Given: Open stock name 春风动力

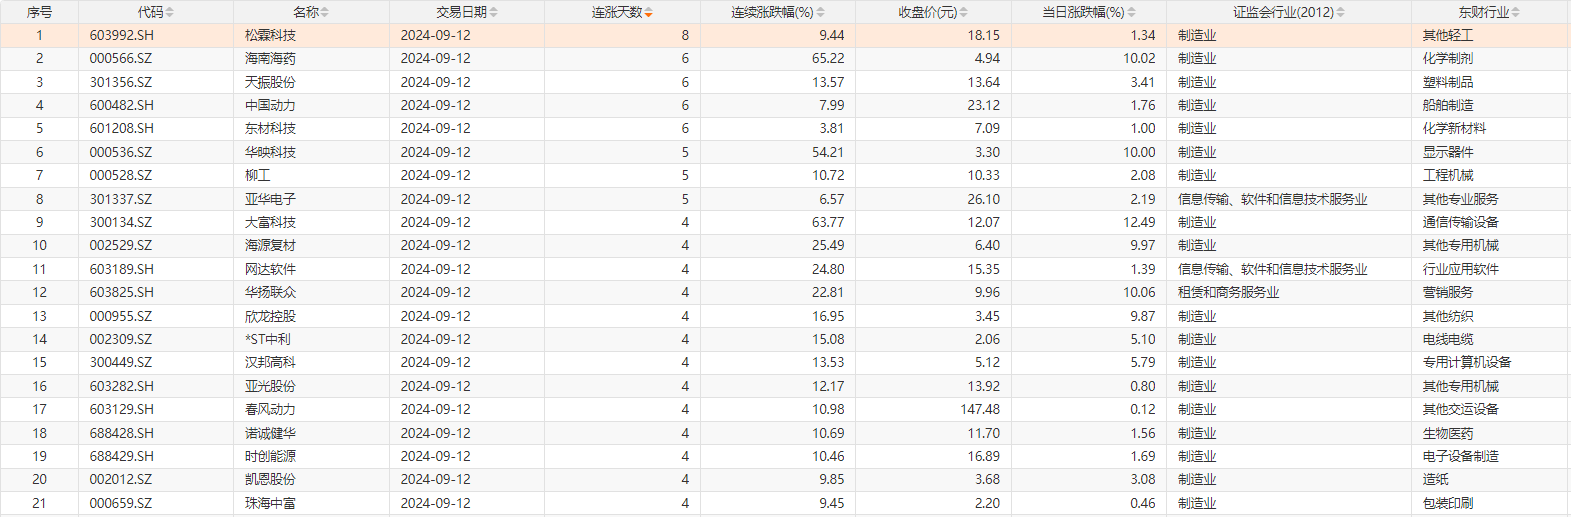Looking at the screenshot, I should [x=270, y=409].
